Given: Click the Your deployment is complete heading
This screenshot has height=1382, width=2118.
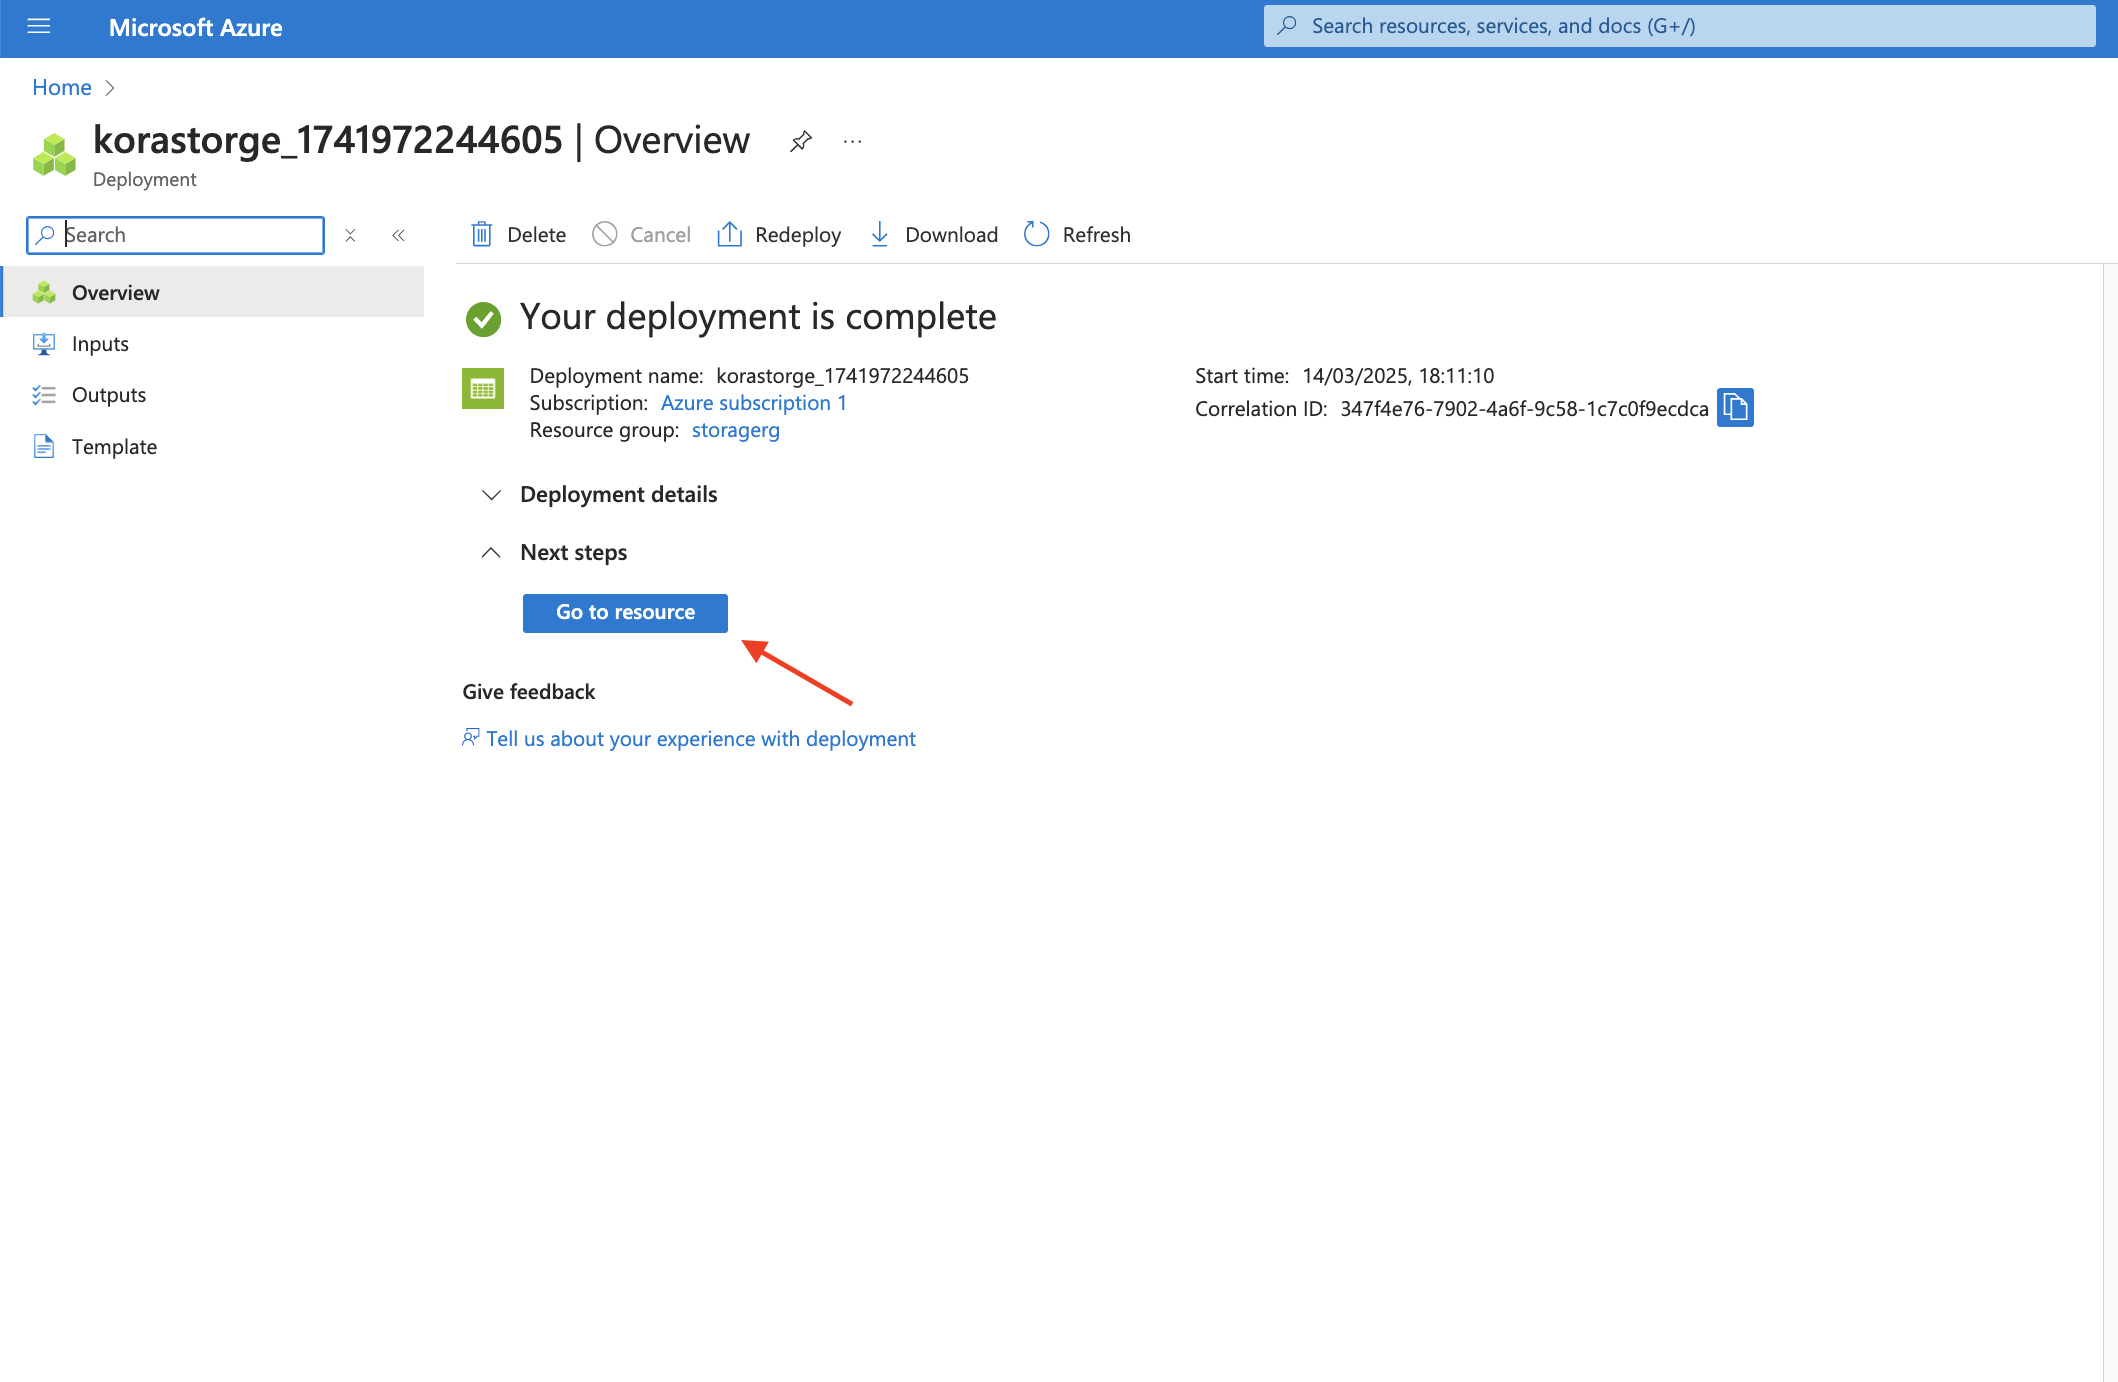Looking at the screenshot, I should pos(758,317).
